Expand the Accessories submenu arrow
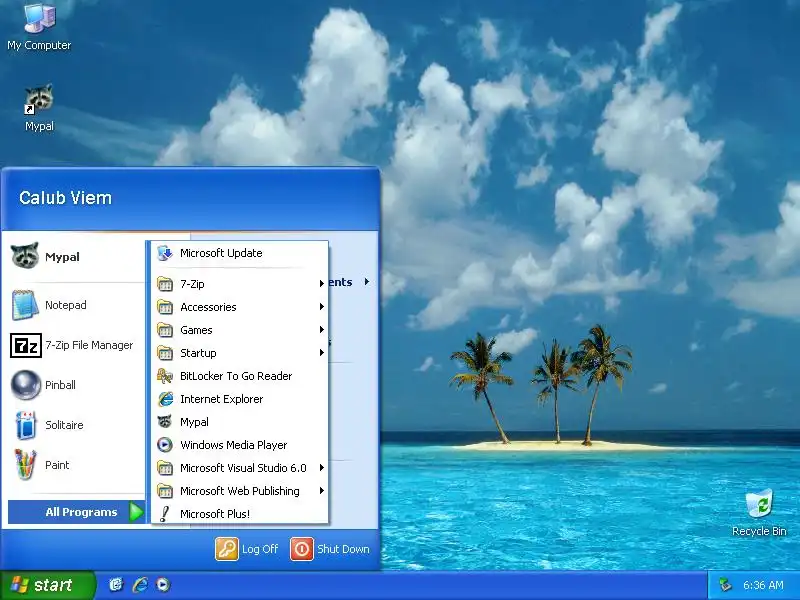Viewport: 800px width, 600px height. tap(321, 307)
